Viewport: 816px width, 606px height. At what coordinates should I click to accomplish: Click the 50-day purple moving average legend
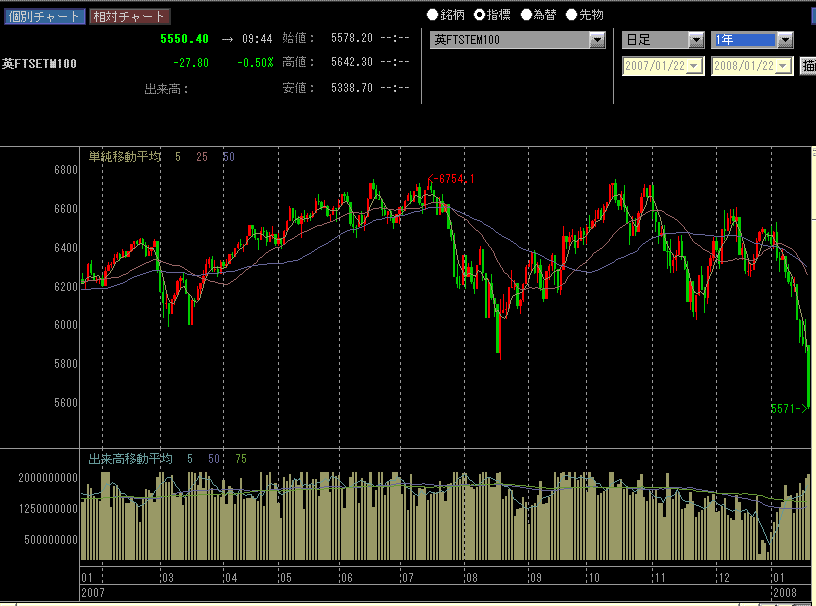[x=228, y=157]
